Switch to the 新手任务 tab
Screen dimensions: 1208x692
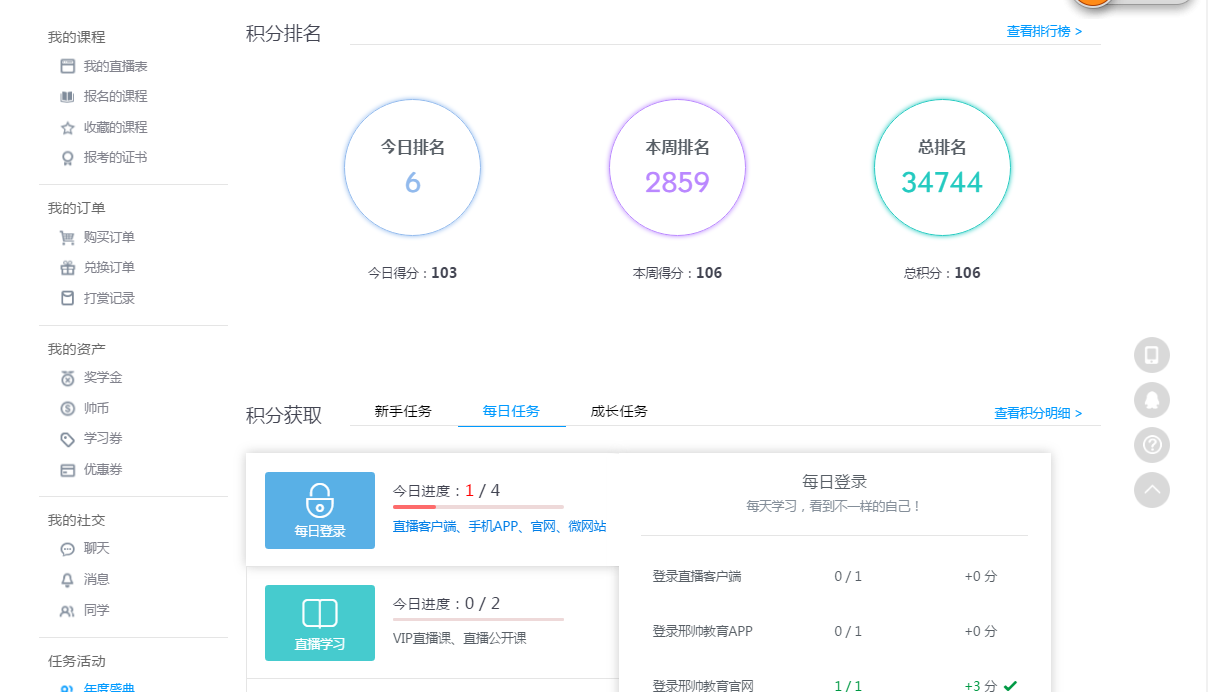(403, 411)
